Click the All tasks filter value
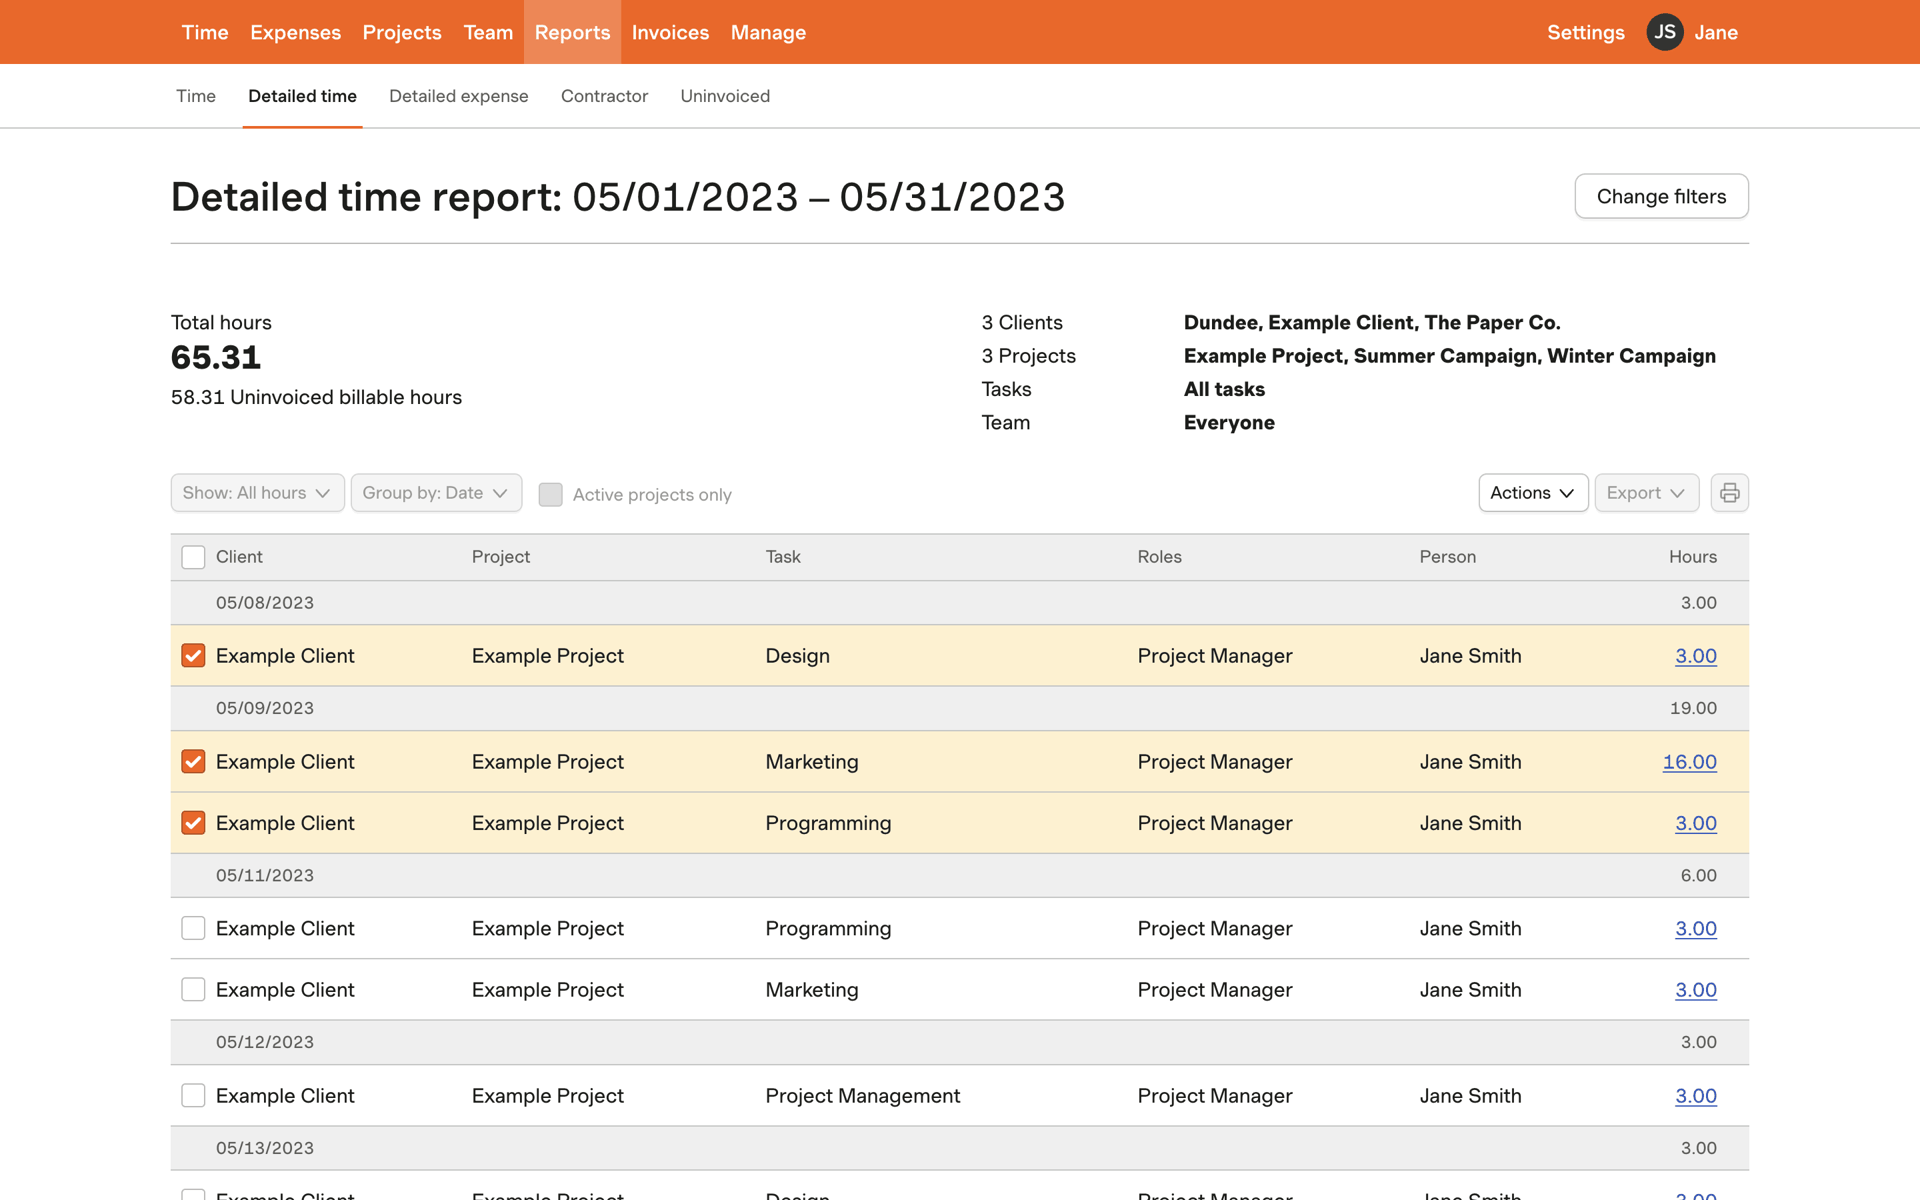The width and height of the screenshot is (1920, 1200). point(1224,389)
